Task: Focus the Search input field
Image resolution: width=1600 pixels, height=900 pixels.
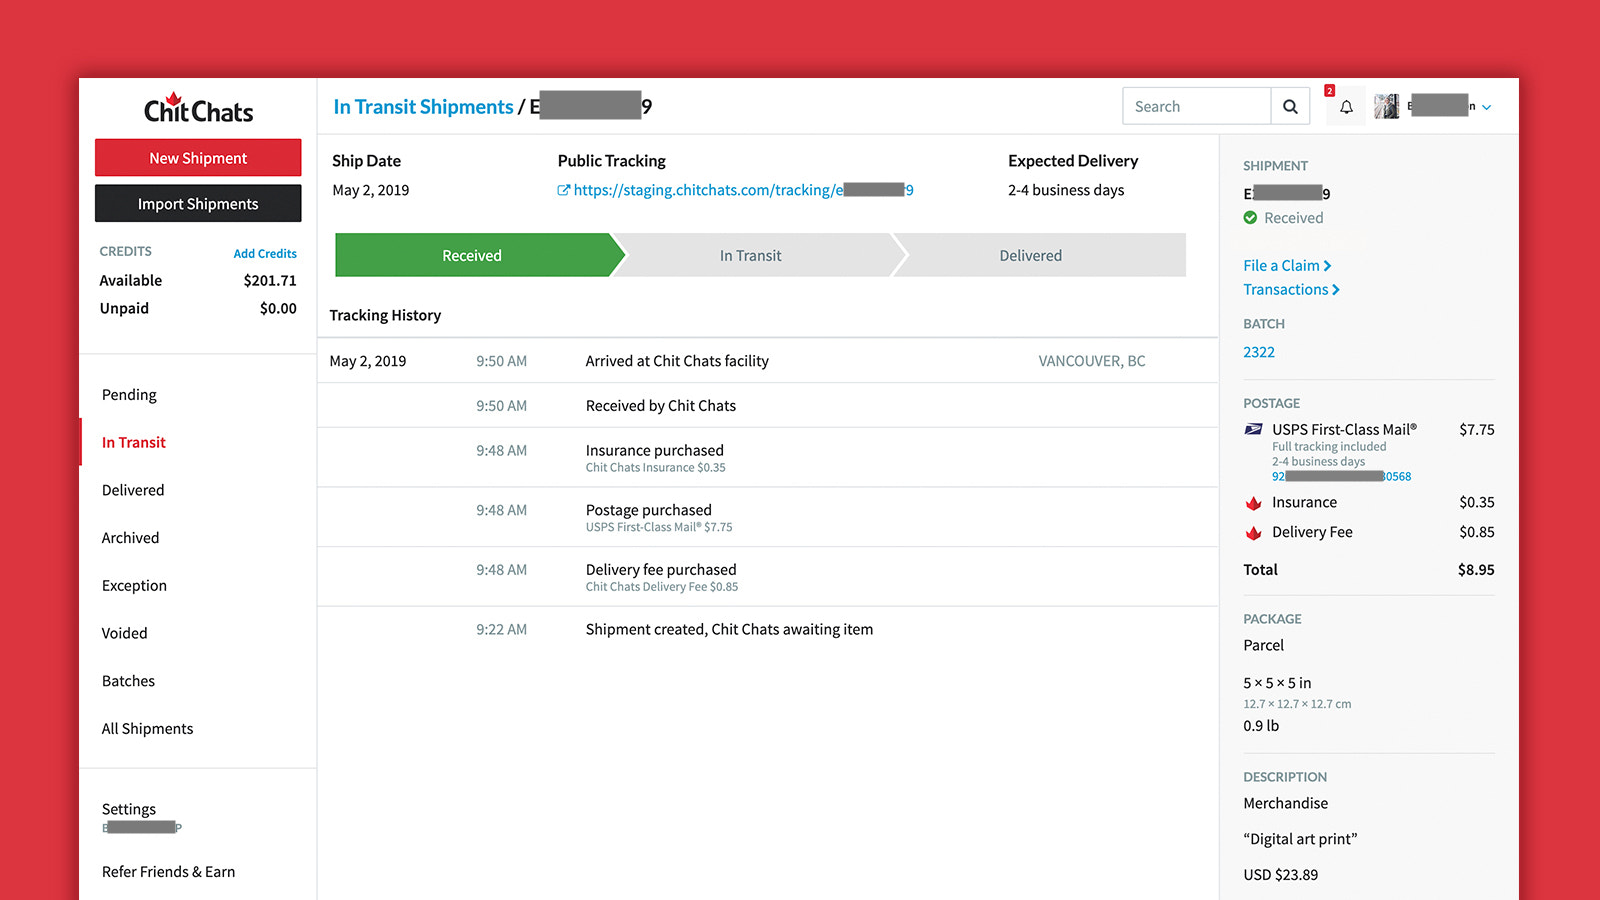Action: point(1196,106)
